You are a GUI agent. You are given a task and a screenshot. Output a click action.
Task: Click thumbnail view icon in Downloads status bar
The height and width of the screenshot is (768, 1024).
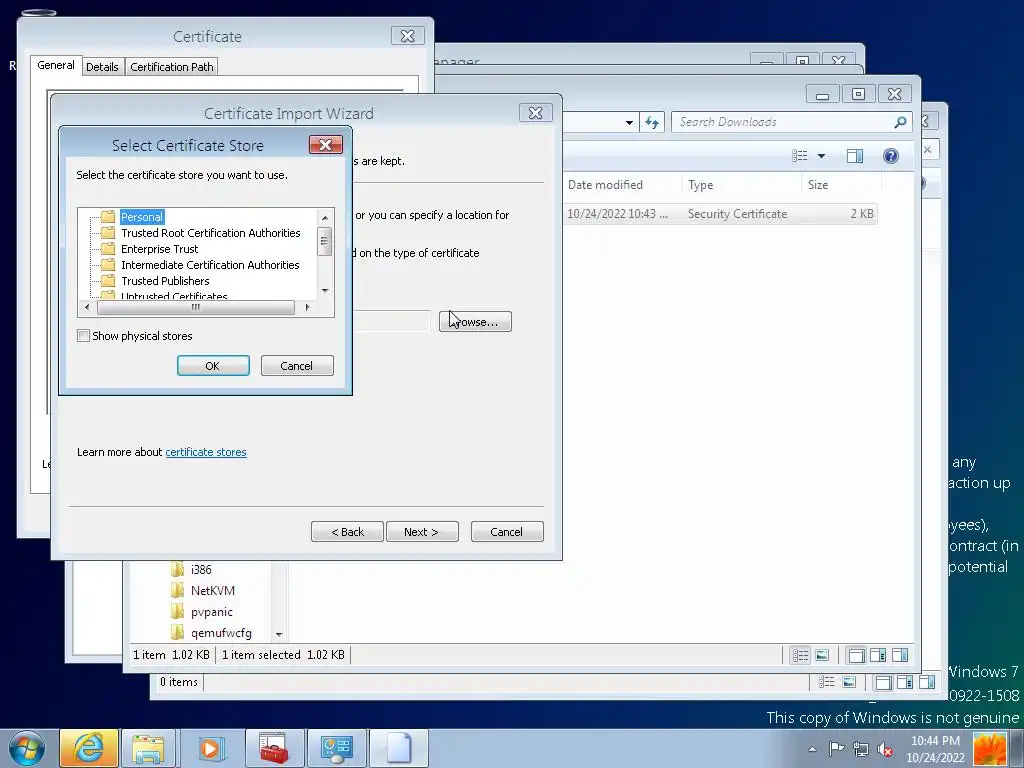(x=823, y=655)
